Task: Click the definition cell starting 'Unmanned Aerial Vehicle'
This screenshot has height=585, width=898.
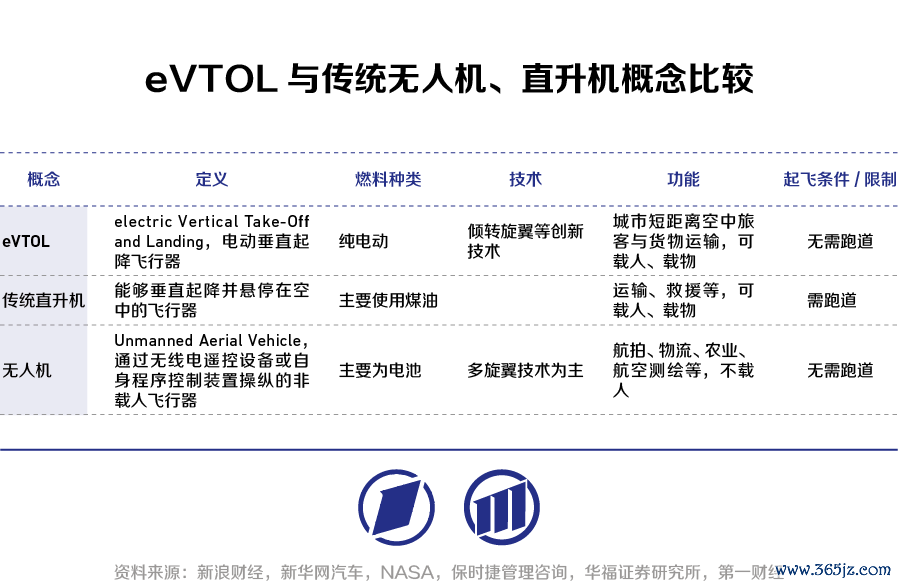Action: click(x=212, y=370)
